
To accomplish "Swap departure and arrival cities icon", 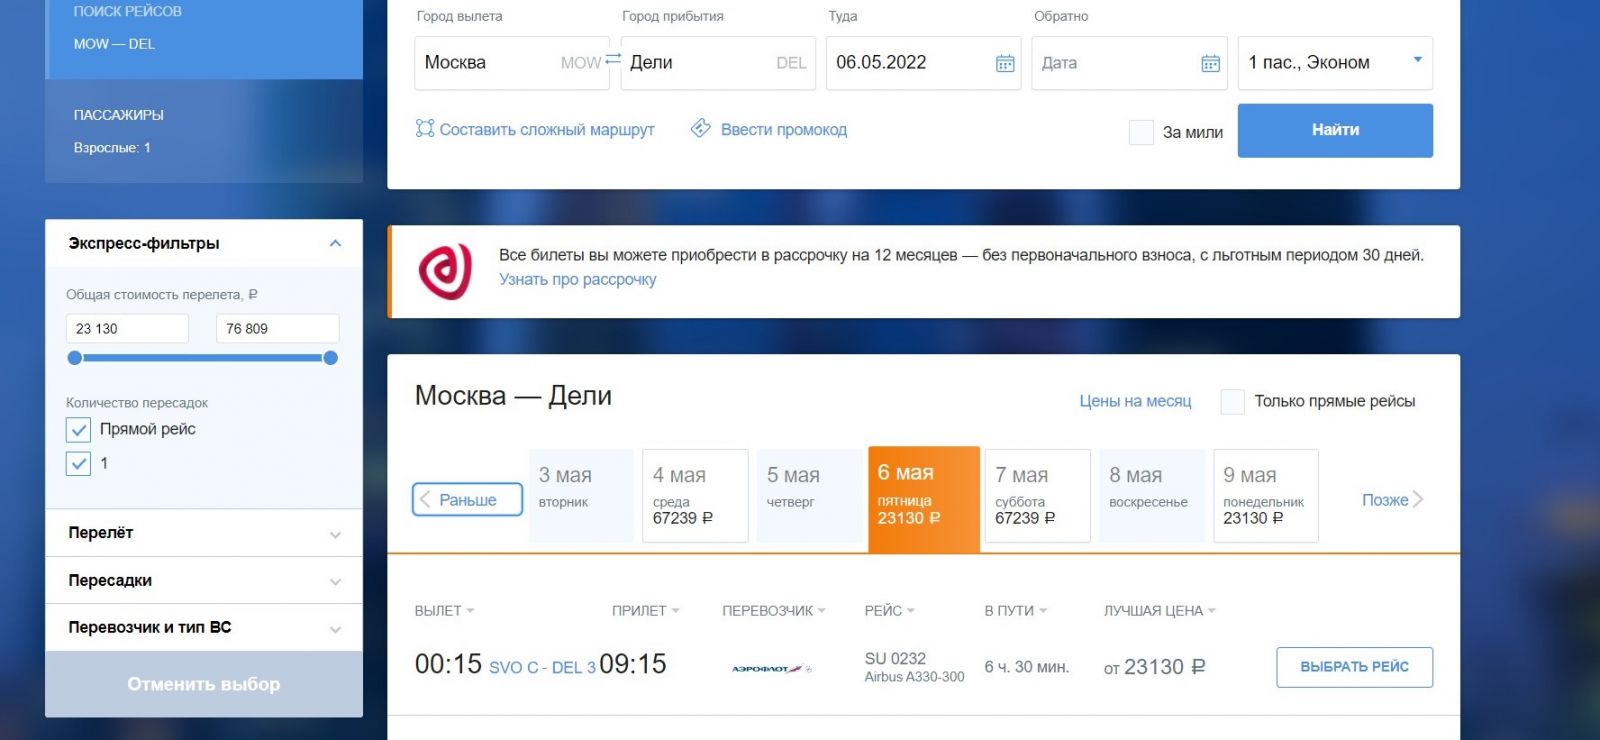I will pyautogui.click(x=613, y=59).
